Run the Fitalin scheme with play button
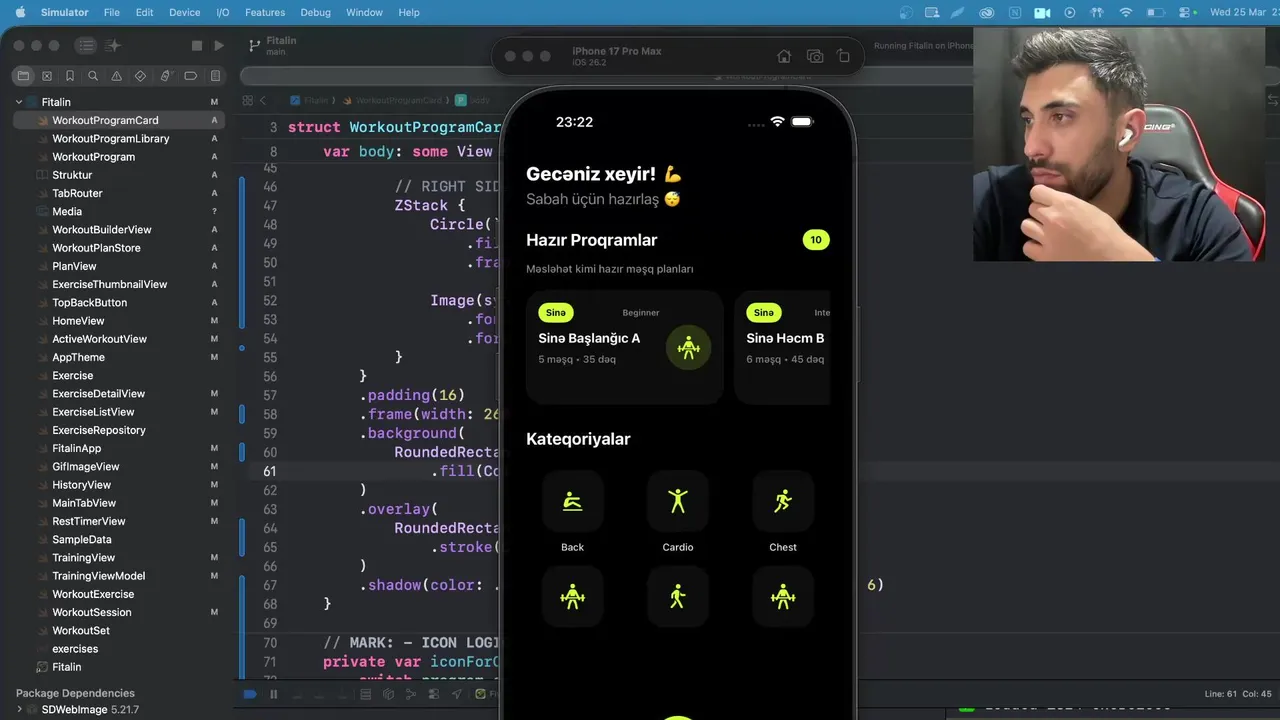The height and width of the screenshot is (720, 1280). [219, 45]
